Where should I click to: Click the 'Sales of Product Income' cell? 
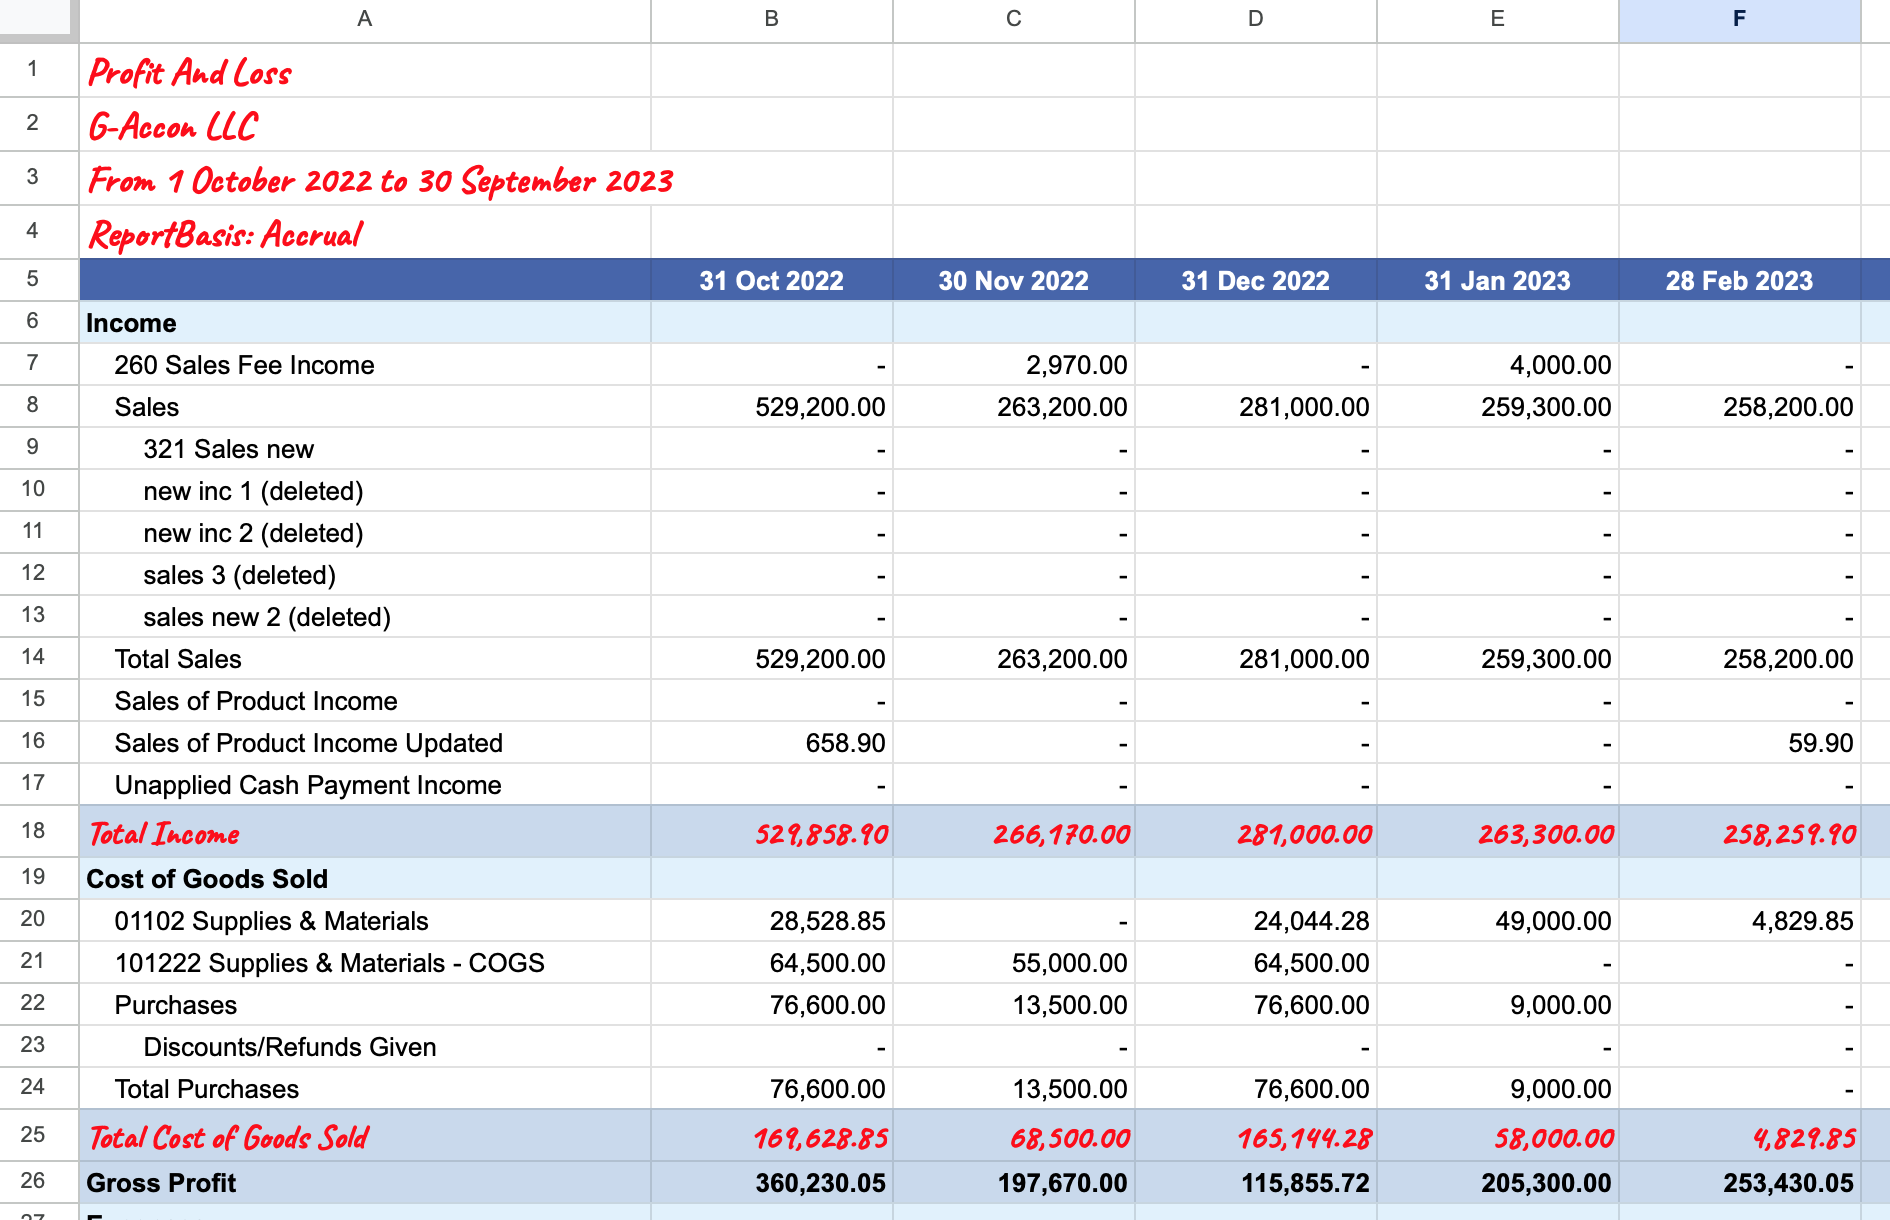pyautogui.click(x=365, y=701)
